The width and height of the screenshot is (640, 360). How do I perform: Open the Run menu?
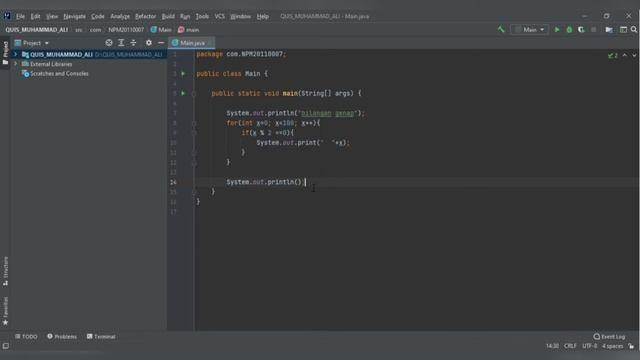tap(185, 16)
